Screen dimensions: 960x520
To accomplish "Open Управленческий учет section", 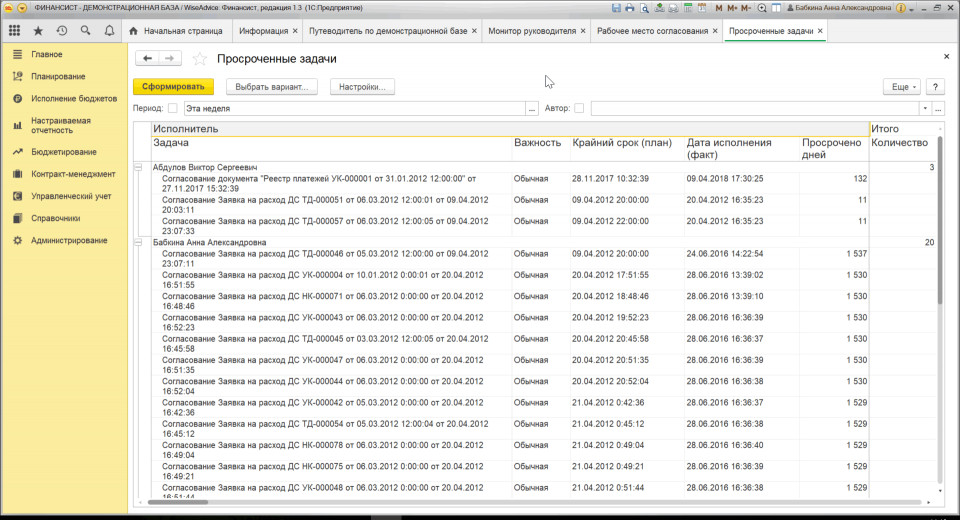I will pos(71,196).
